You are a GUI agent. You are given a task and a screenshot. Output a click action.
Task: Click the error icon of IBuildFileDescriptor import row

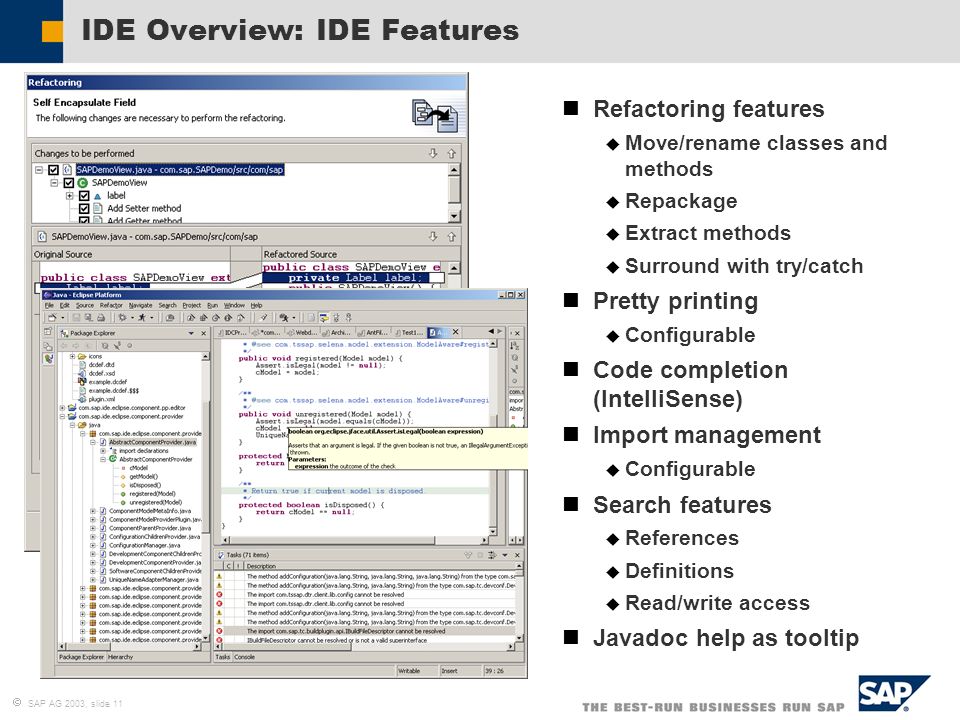coord(219,631)
